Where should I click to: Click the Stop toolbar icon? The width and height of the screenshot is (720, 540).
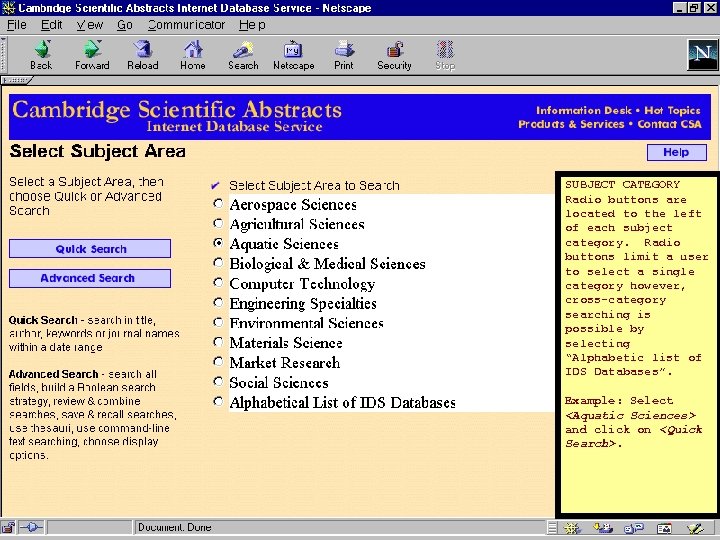[445, 49]
